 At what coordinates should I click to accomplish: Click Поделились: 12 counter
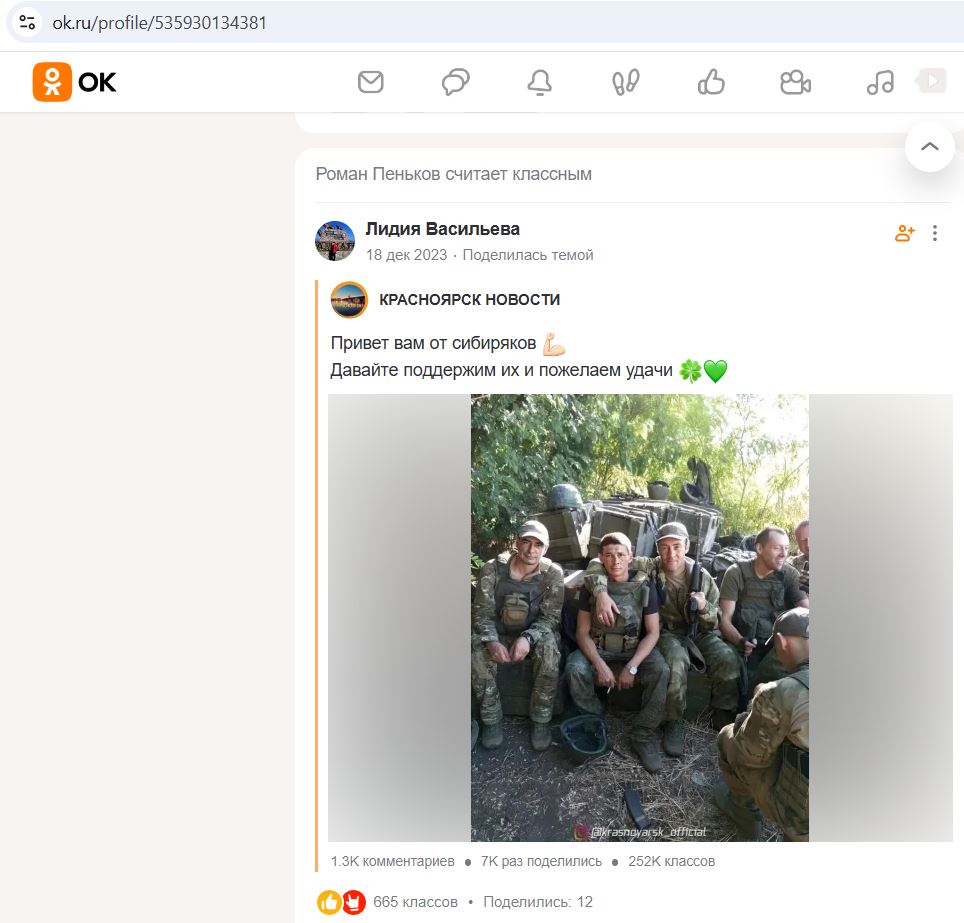(538, 902)
